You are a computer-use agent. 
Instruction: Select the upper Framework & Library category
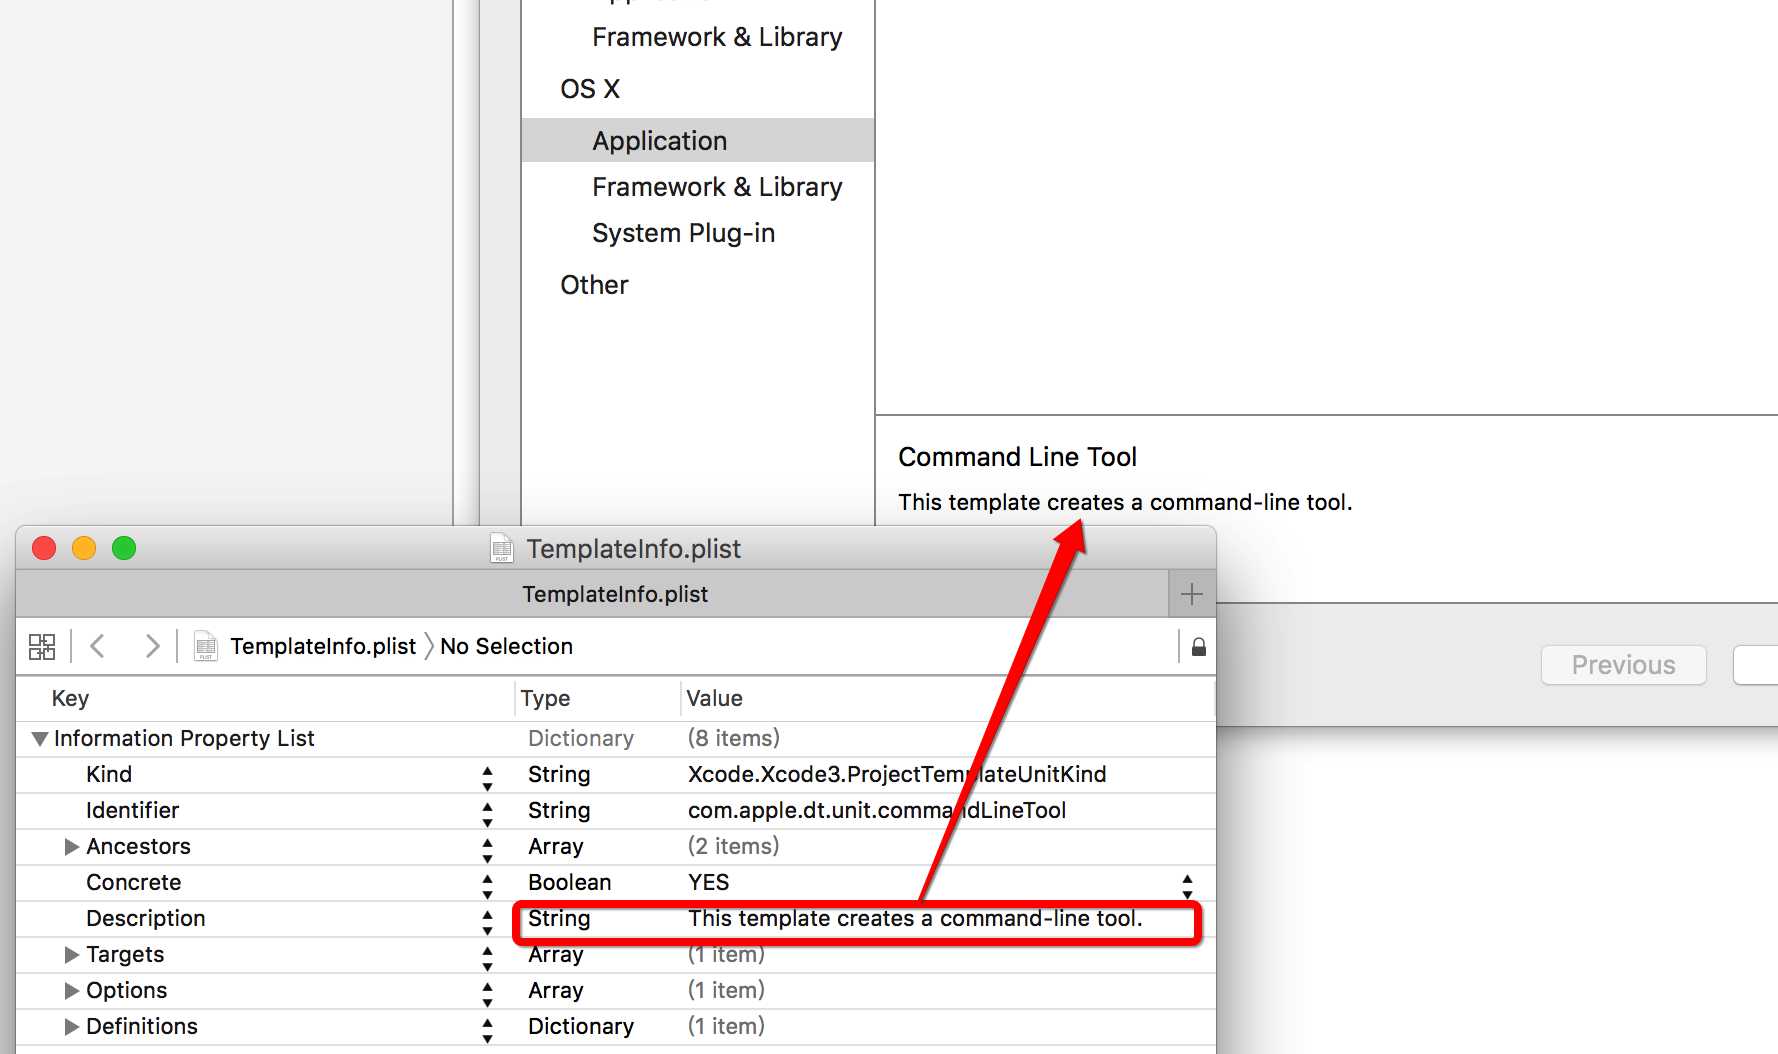[717, 37]
